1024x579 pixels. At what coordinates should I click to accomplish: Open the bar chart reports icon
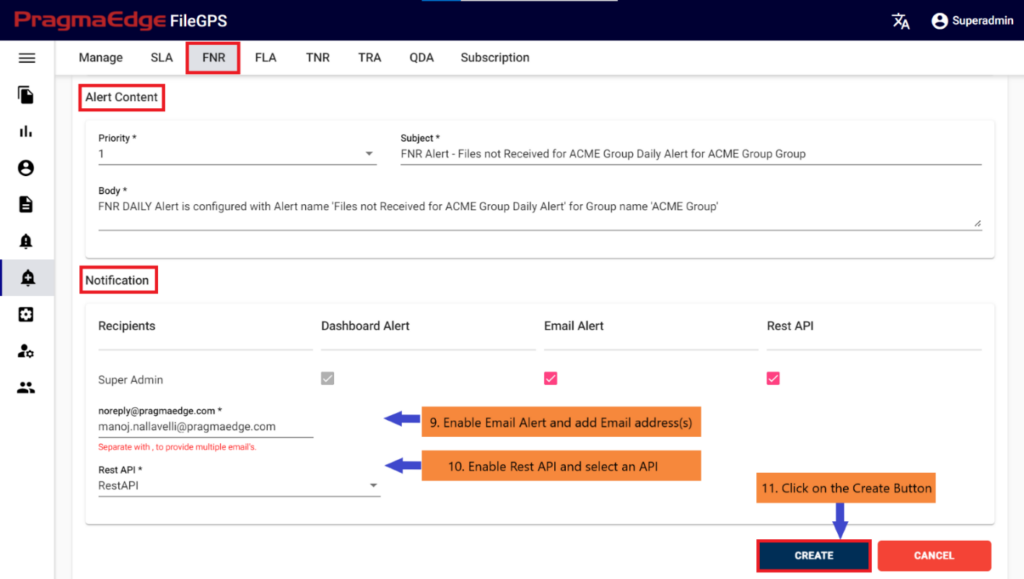pos(26,131)
